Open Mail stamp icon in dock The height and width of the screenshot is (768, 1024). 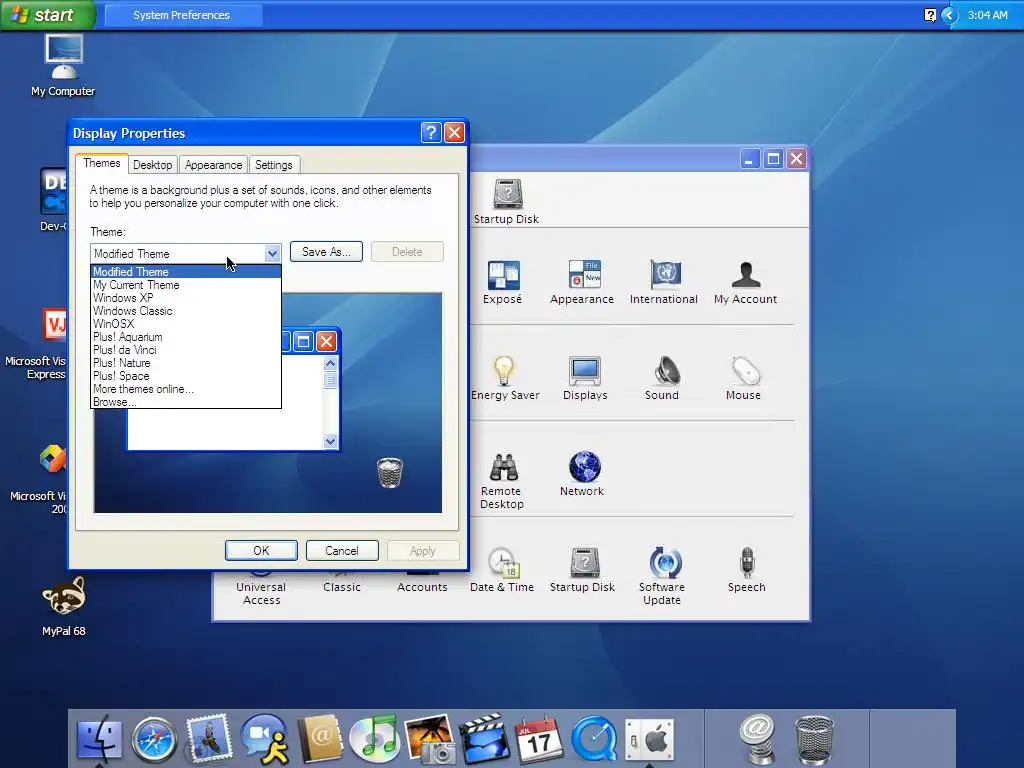209,738
